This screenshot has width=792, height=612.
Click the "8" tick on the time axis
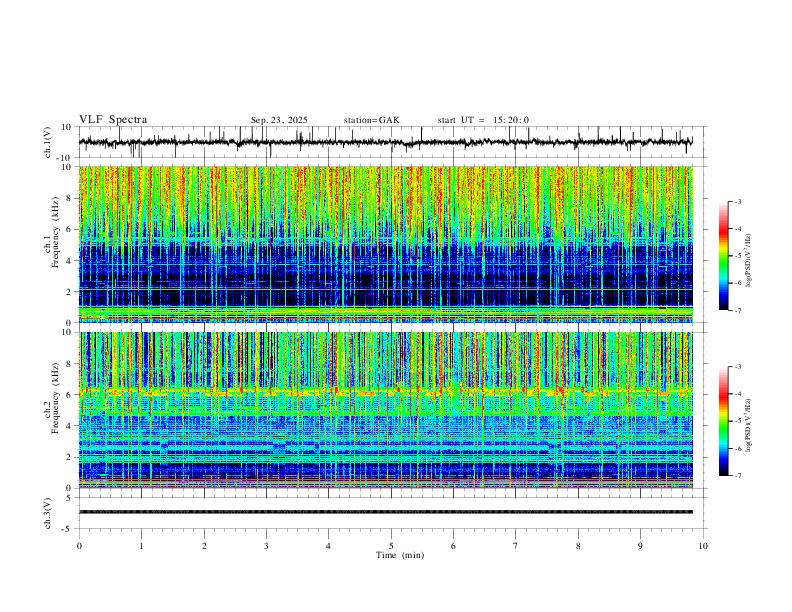tap(578, 546)
